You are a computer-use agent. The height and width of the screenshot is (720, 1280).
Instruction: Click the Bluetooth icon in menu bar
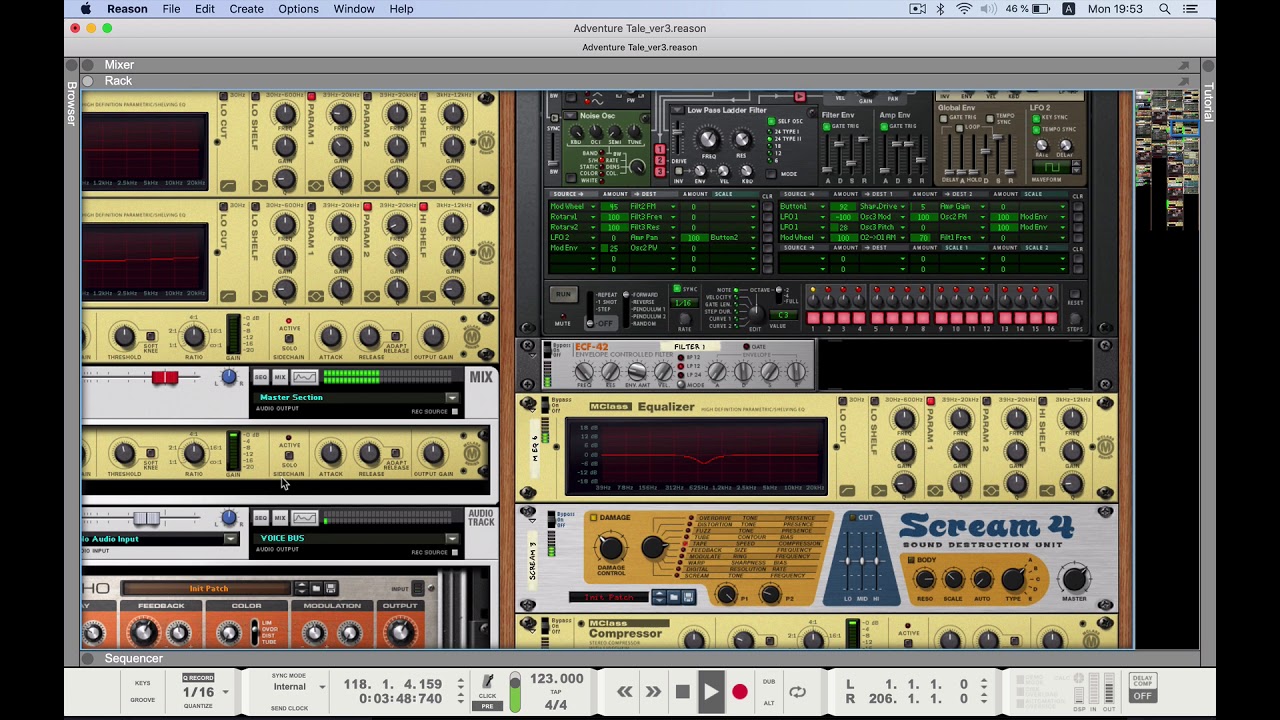point(940,9)
